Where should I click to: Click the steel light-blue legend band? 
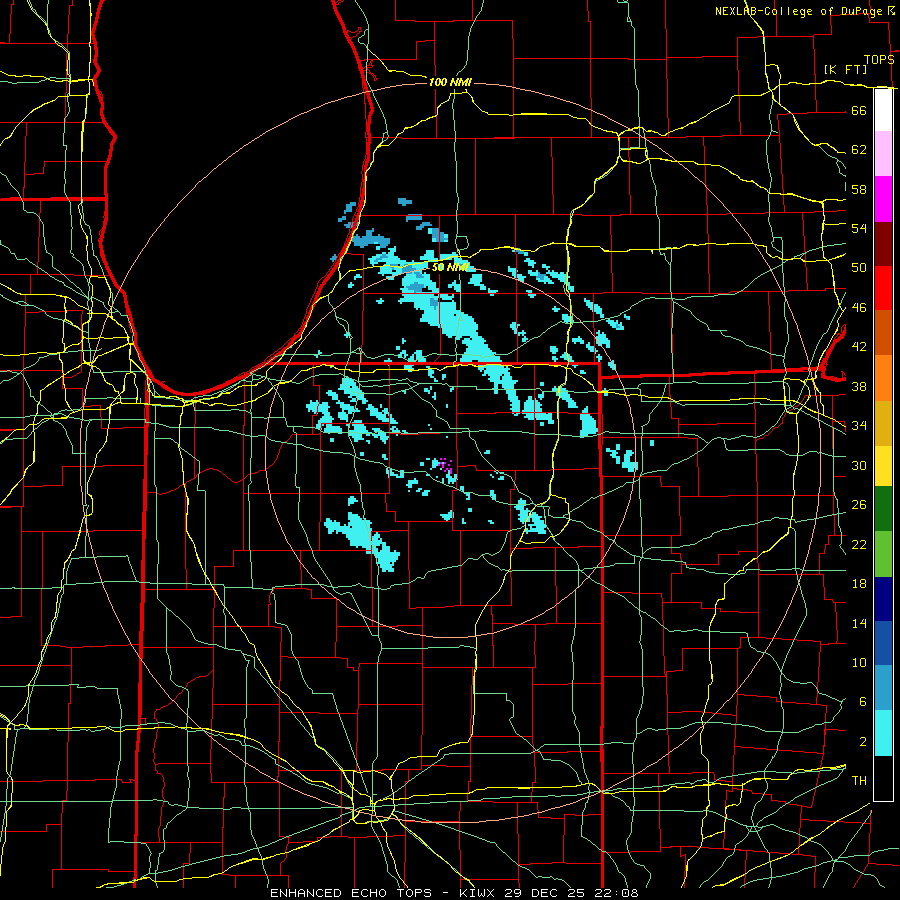click(x=883, y=688)
